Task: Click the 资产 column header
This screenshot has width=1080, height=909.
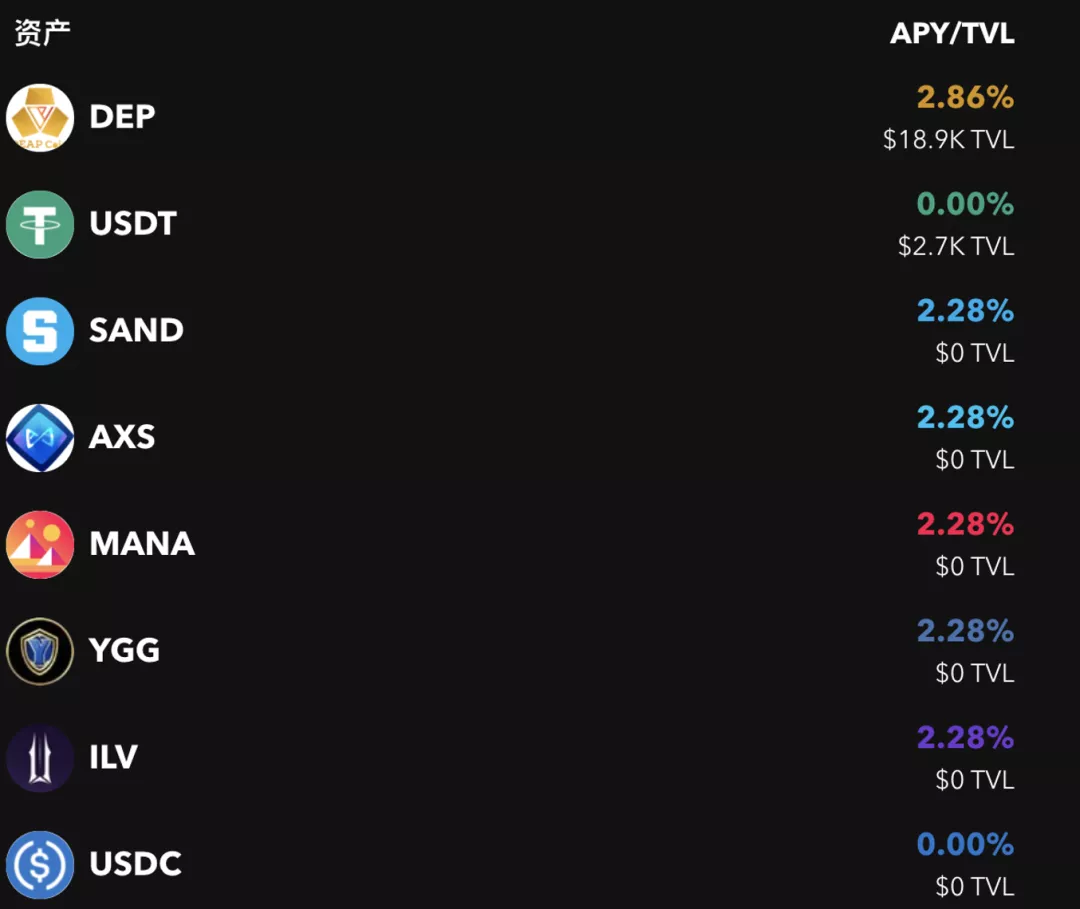Action: pyautogui.click(x=43, y=32)
